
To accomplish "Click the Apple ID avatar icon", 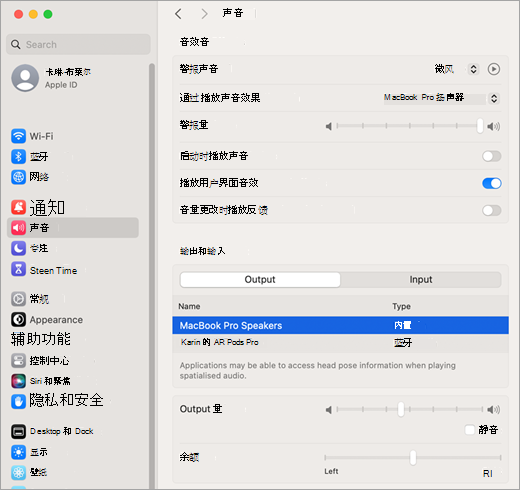I will (x=25, y=78).
